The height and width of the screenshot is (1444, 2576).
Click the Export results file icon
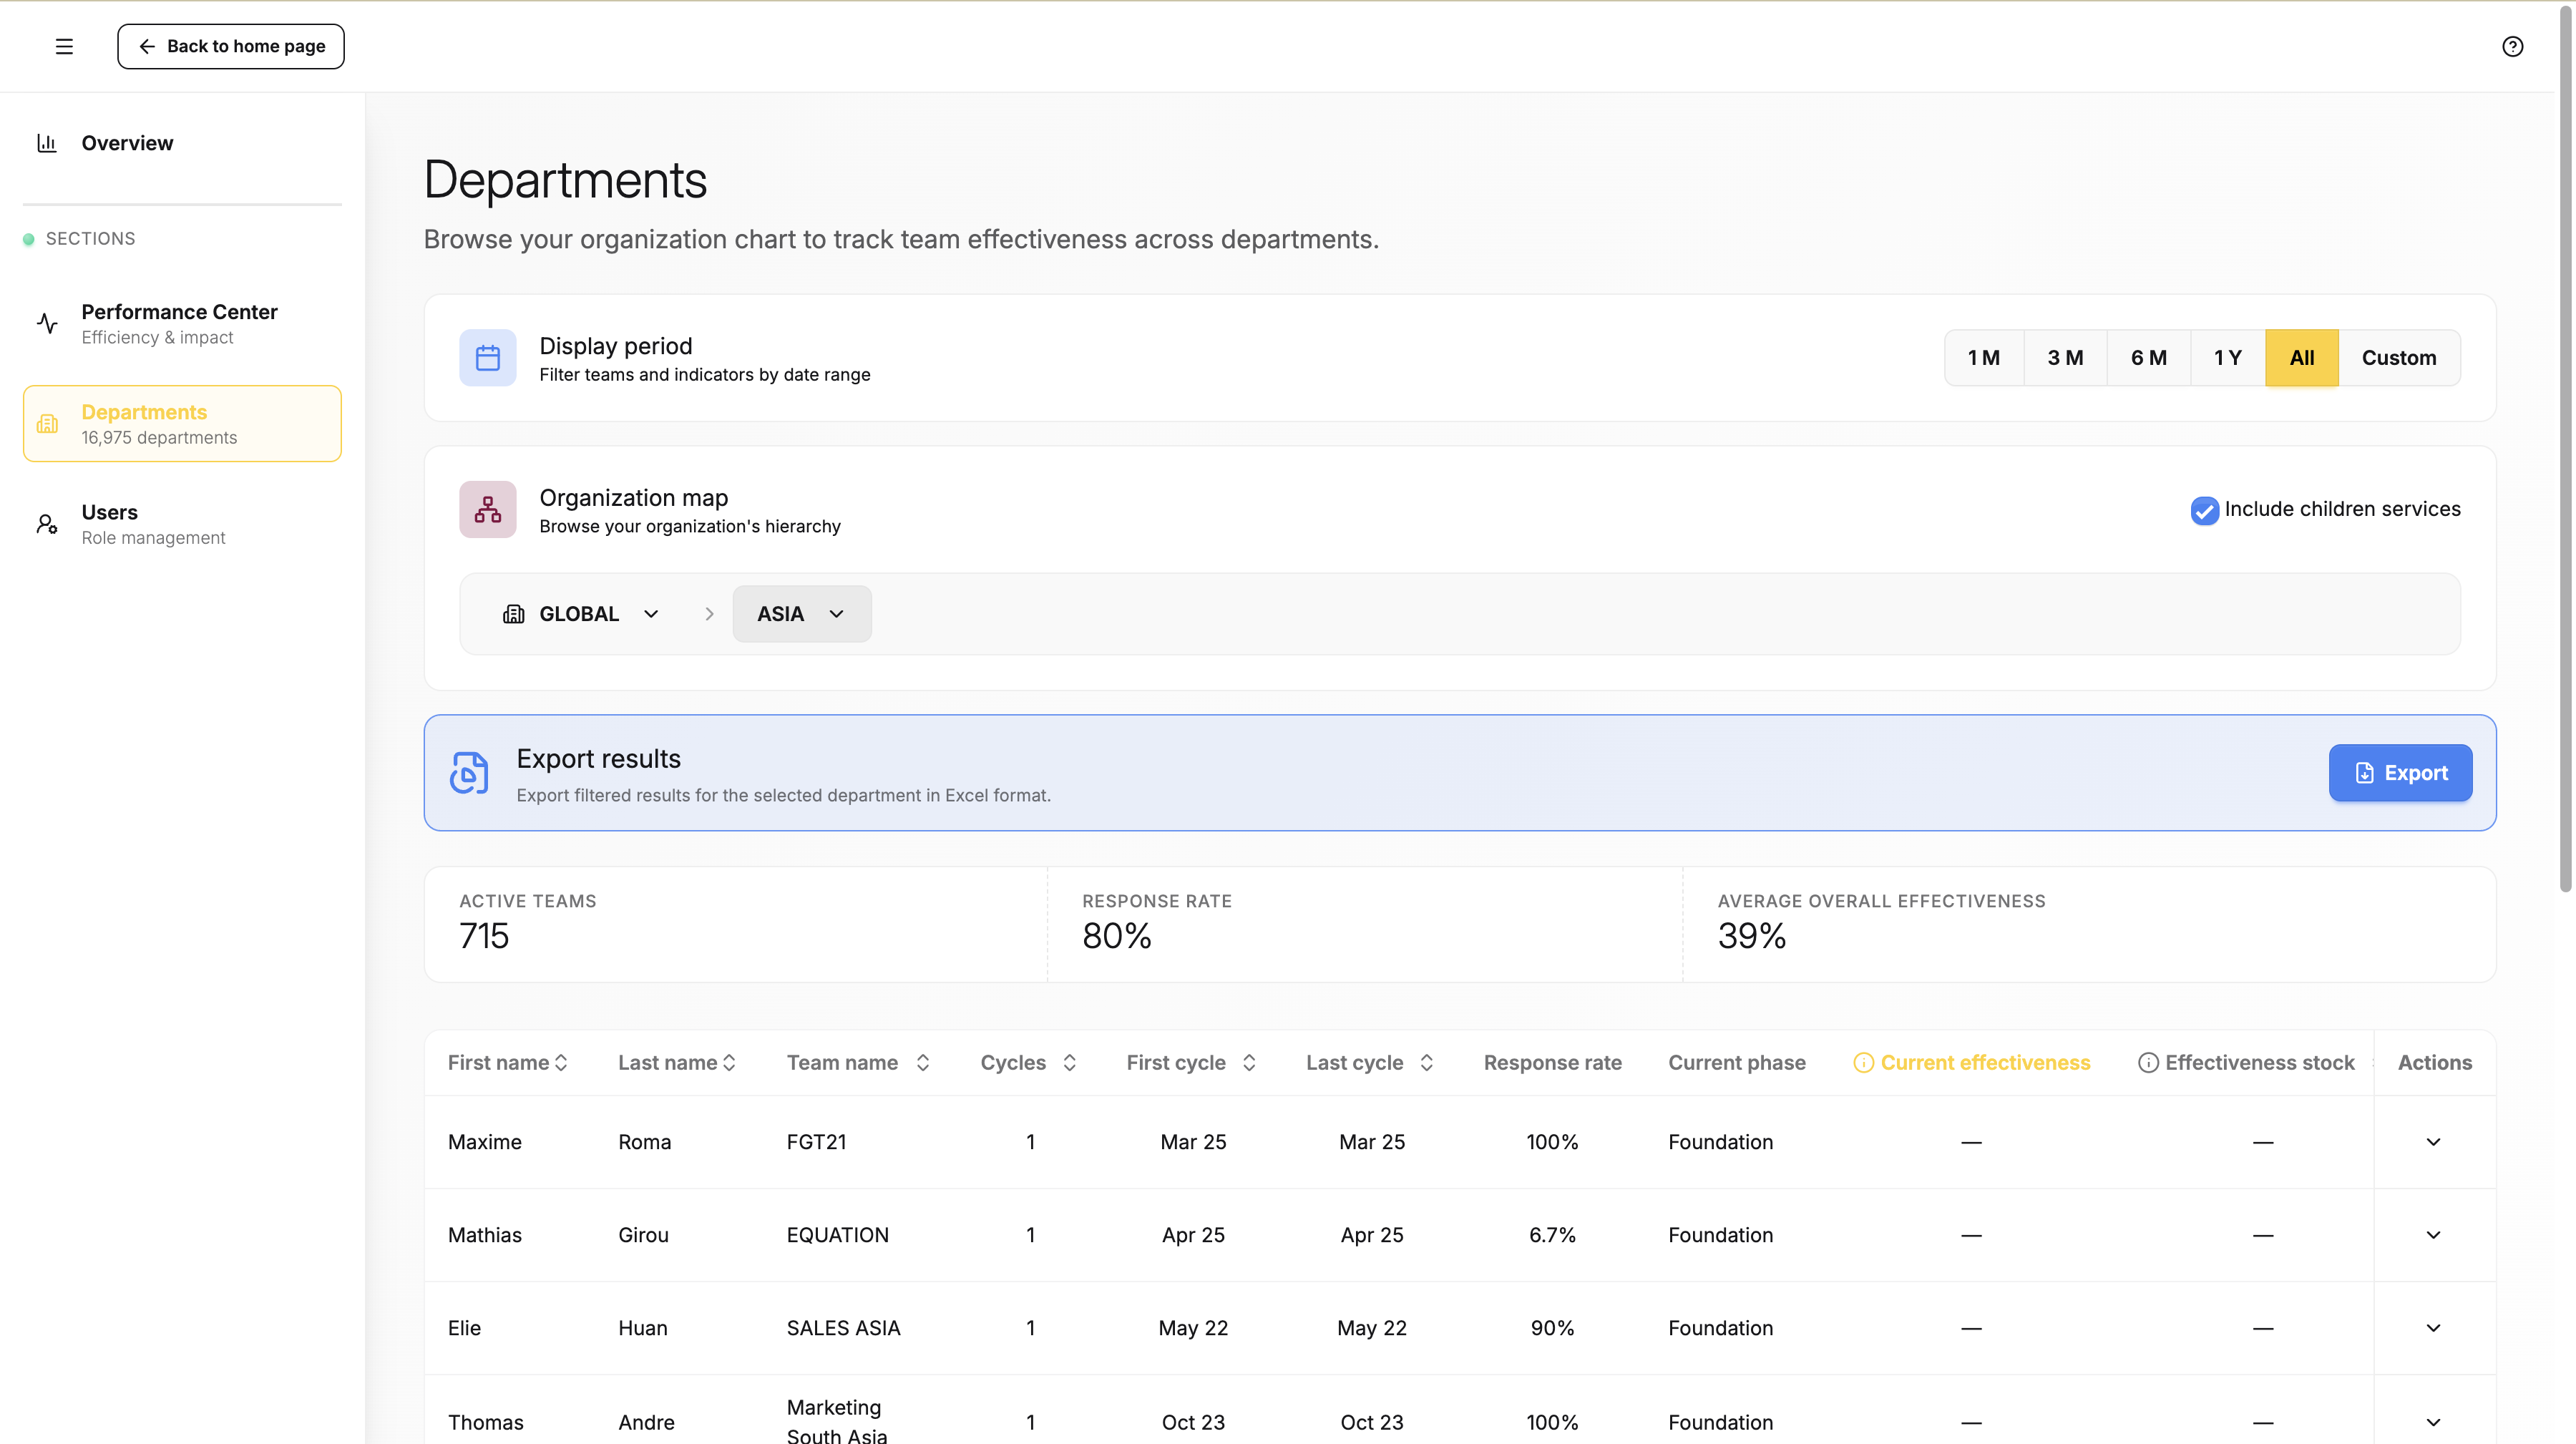469,773
